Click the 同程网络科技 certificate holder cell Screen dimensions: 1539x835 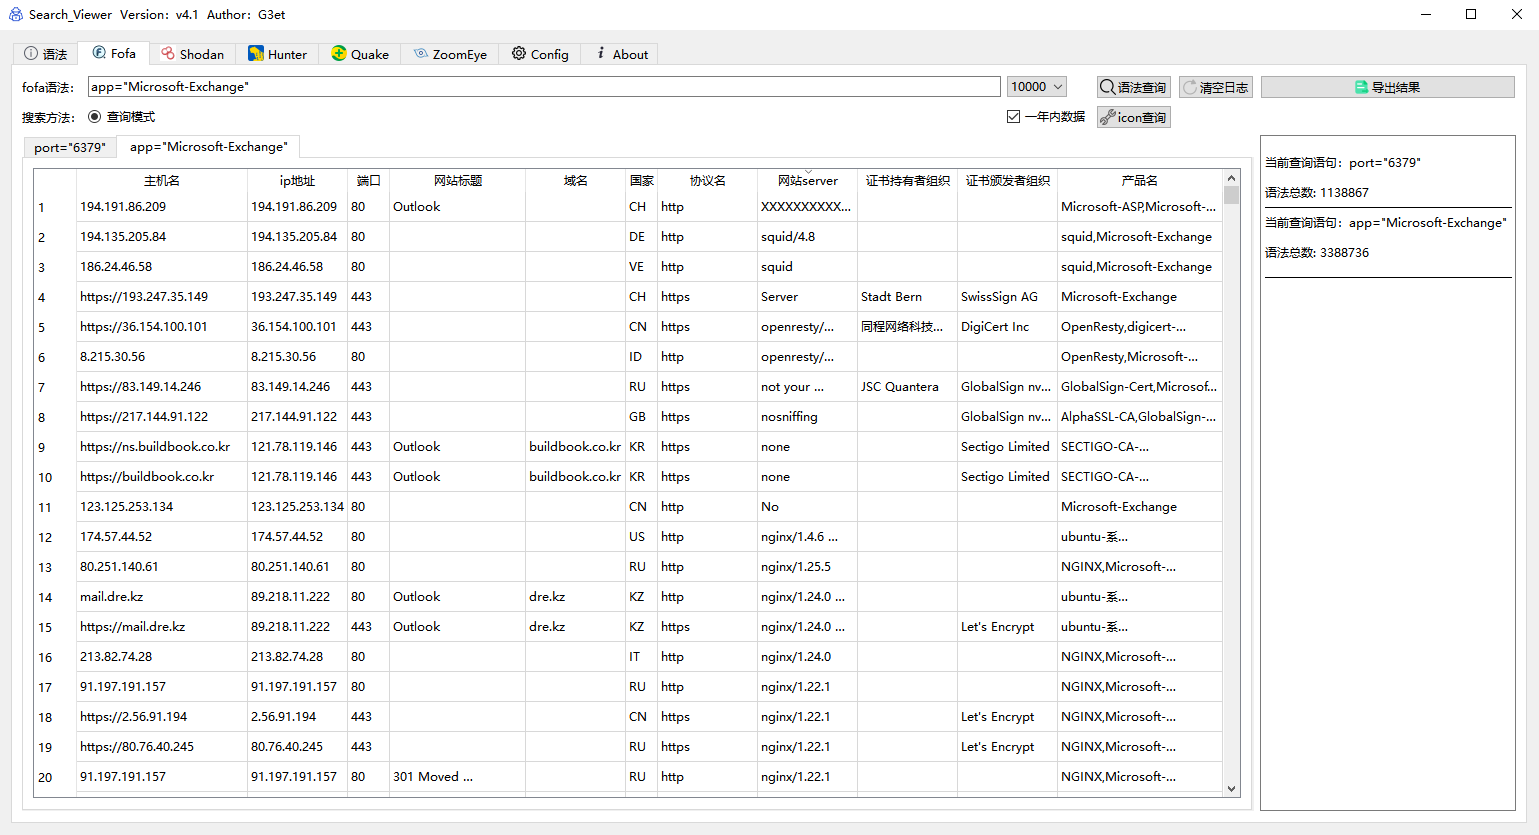coord(908,327)
